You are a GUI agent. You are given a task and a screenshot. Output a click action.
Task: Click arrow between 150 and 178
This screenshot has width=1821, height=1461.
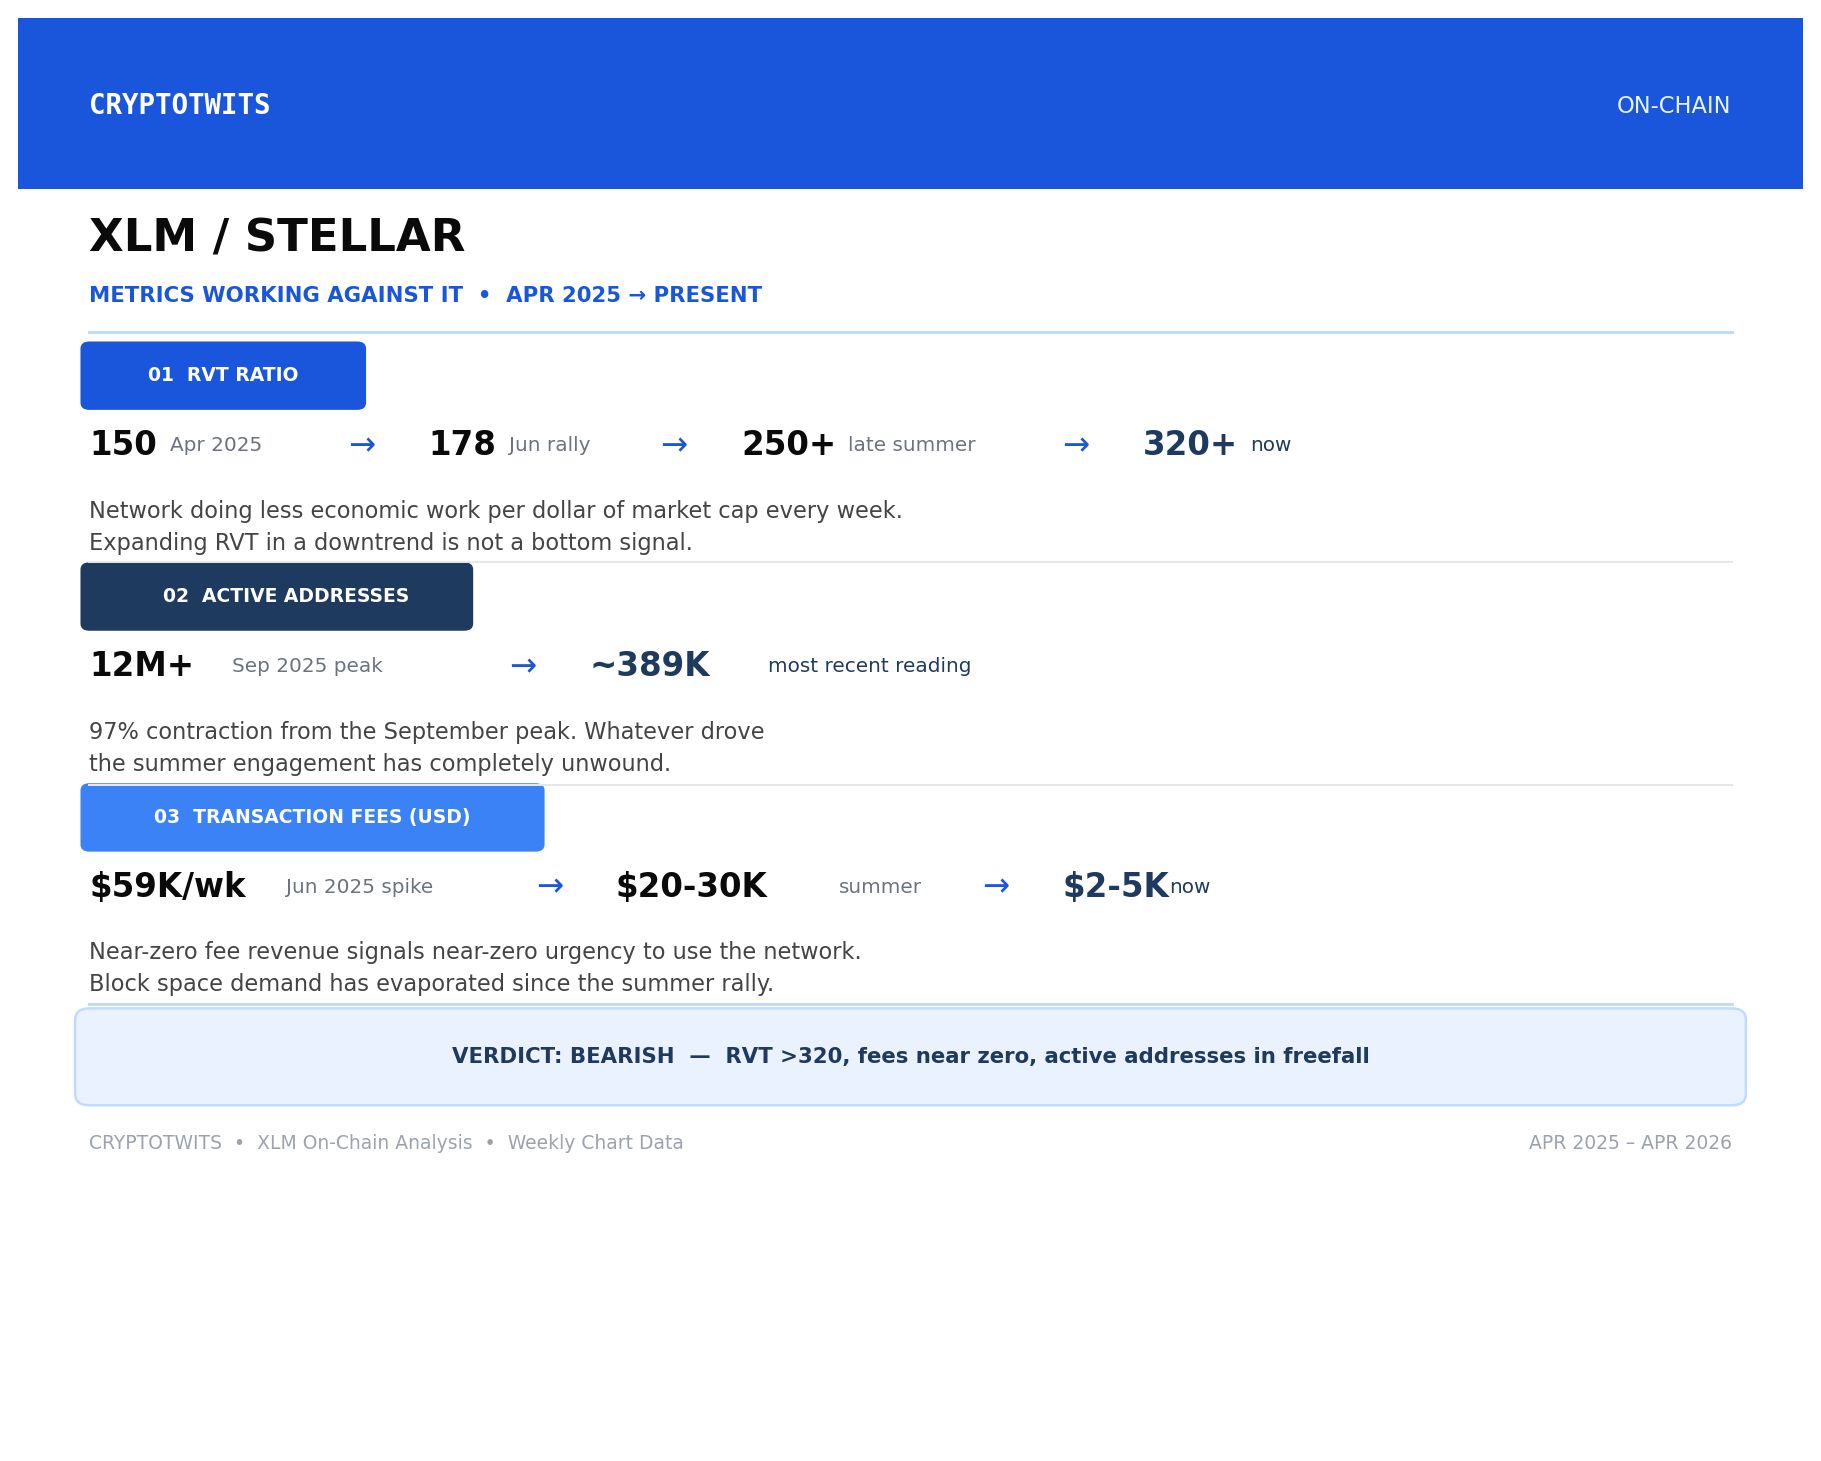(362, 445)
